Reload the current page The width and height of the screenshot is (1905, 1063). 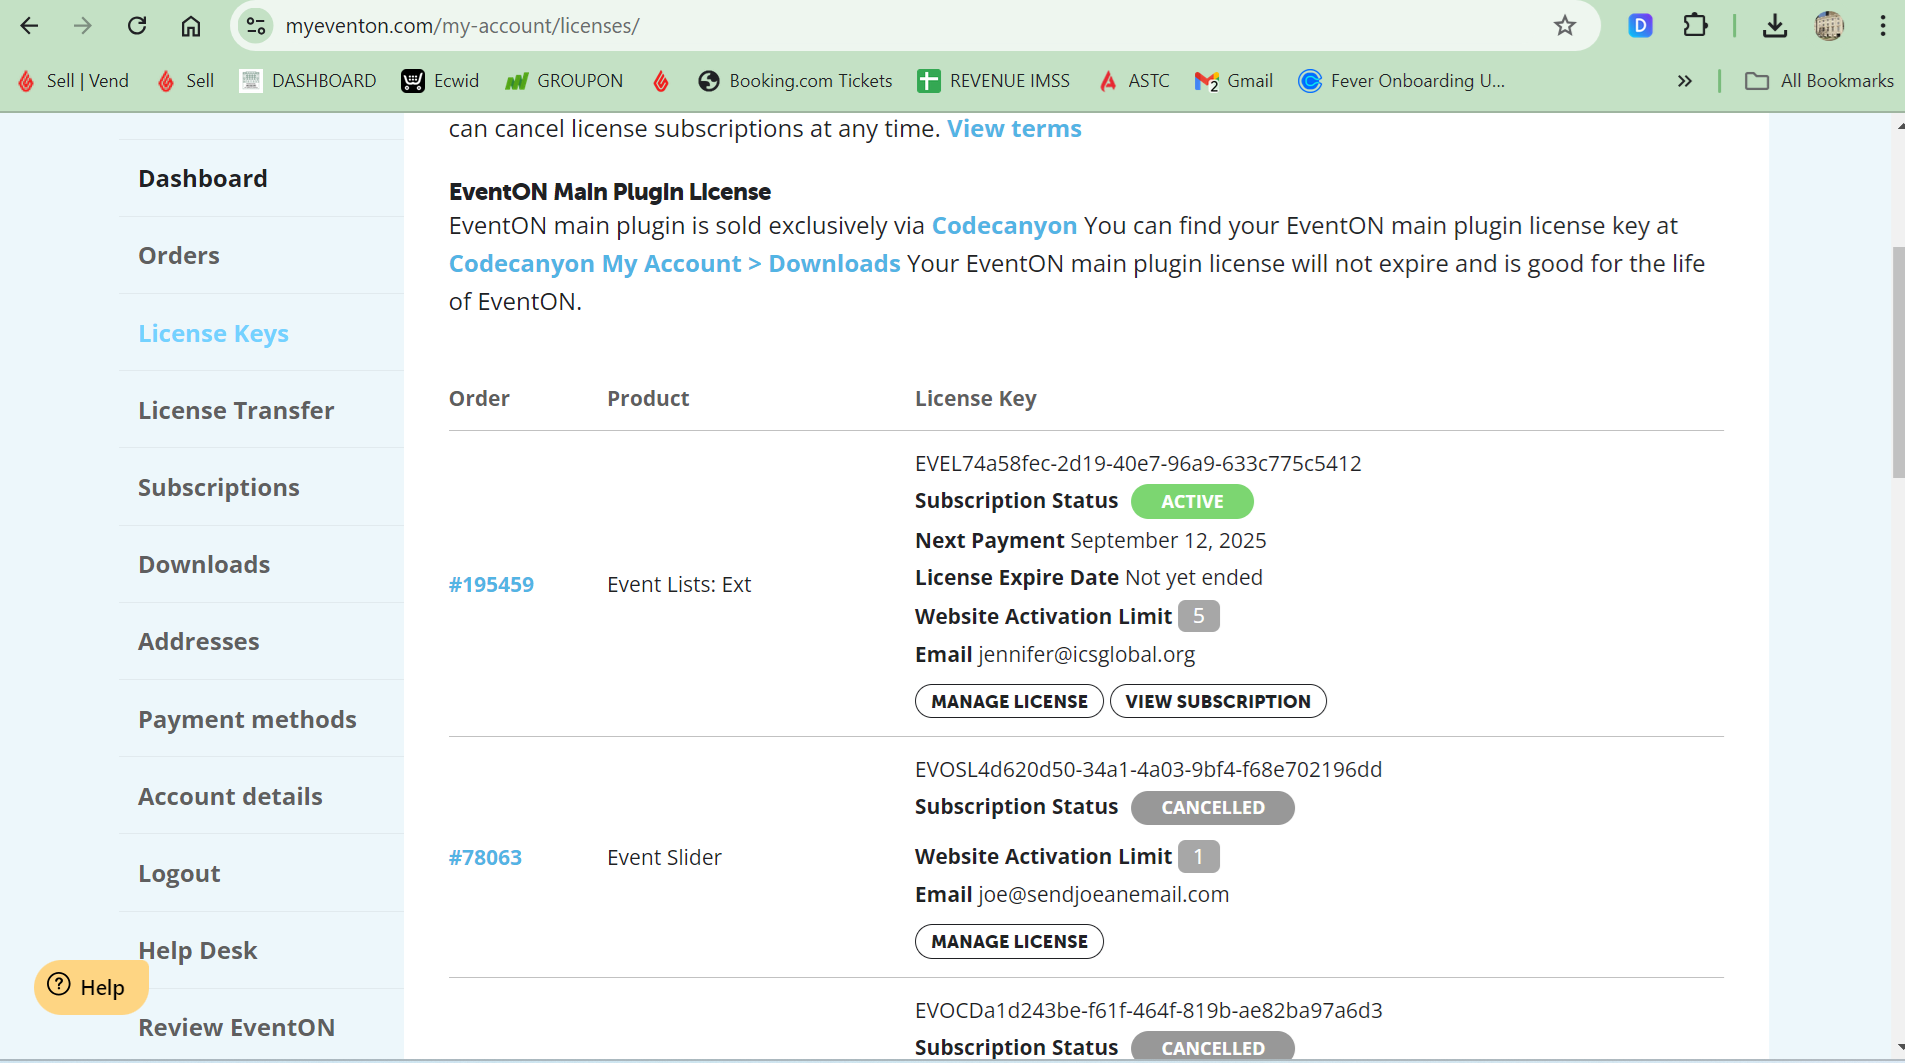[x=137, y=26]
